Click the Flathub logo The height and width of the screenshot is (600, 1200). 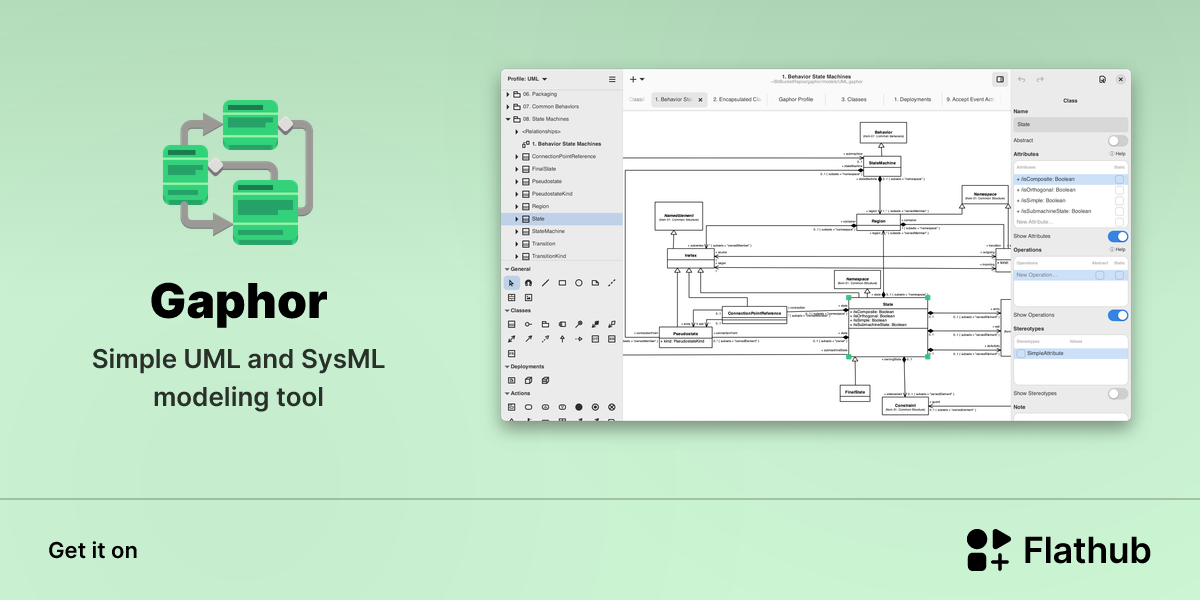click(1058, 550)
